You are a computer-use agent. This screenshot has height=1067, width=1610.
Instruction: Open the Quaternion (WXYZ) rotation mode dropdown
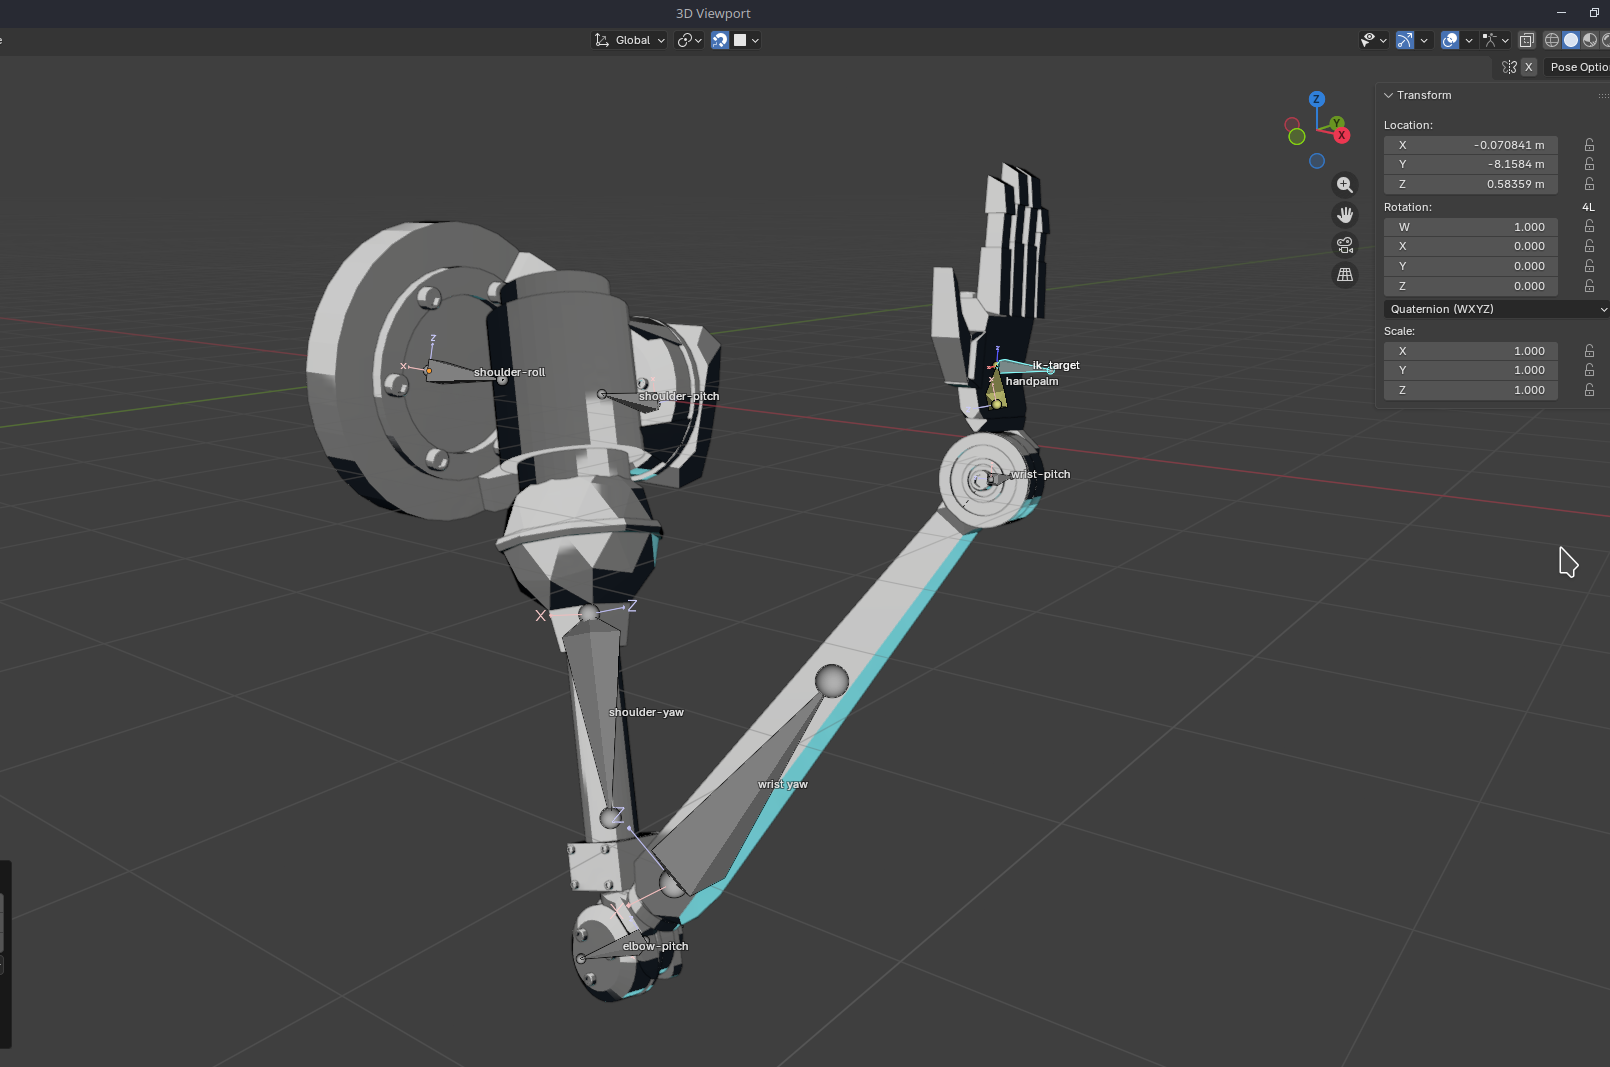[x=1496, y=309]
